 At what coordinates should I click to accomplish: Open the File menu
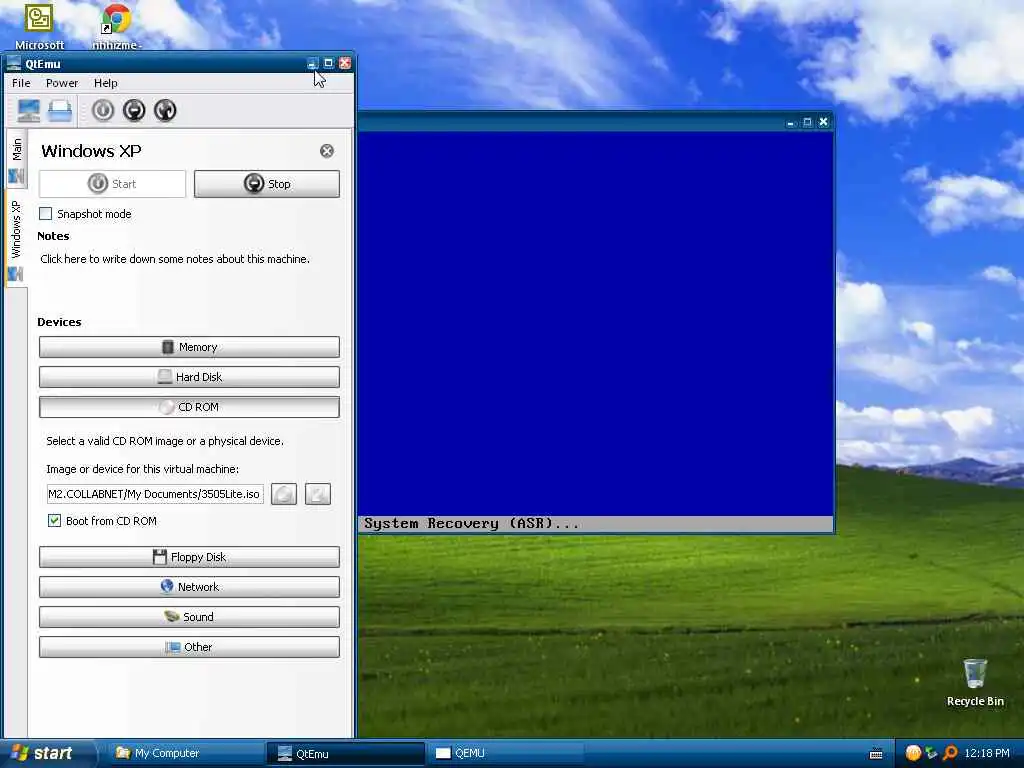[x=21, y=83]
